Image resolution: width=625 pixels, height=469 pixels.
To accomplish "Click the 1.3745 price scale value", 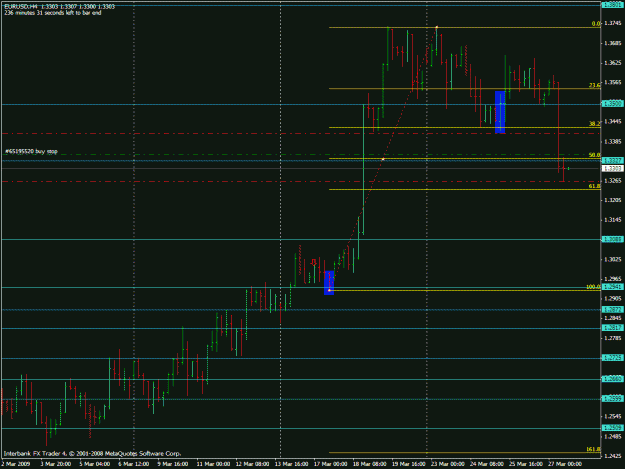I will 613,24.
